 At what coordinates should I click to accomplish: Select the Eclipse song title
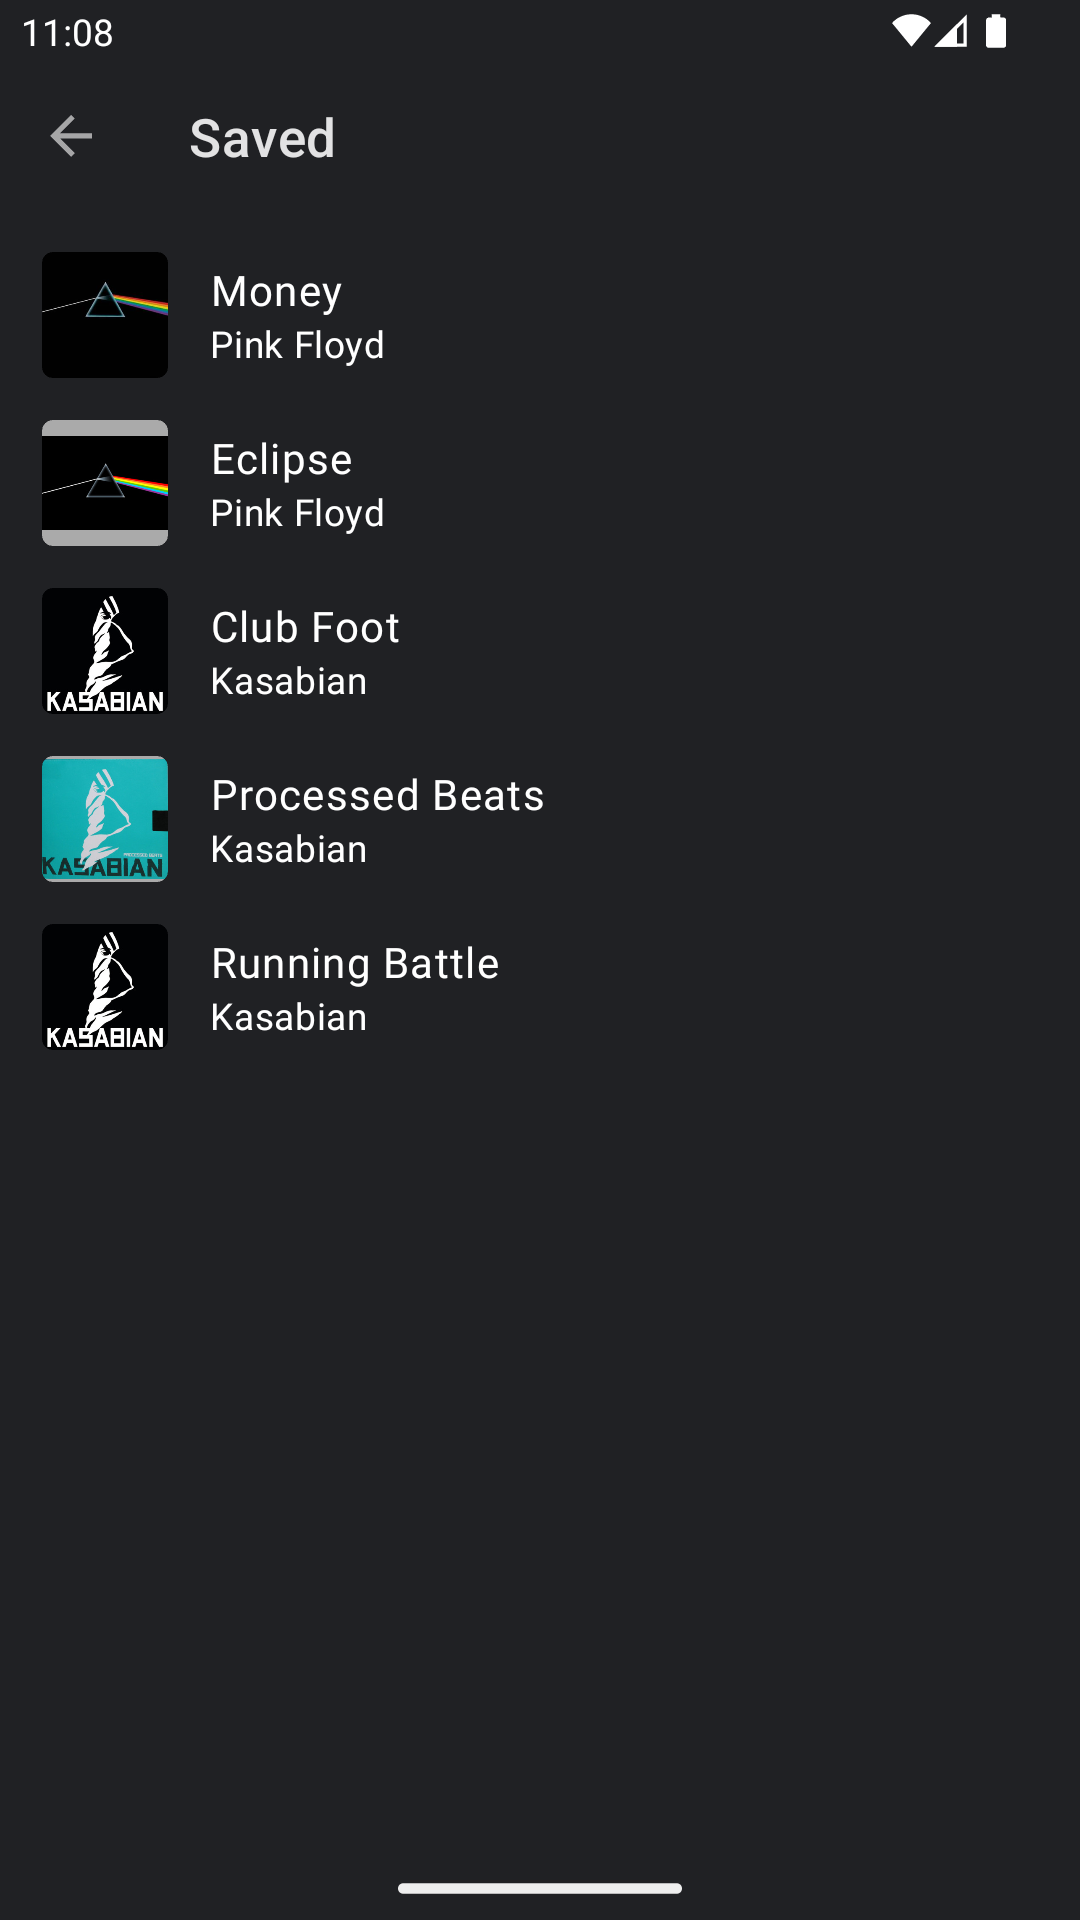click(x=282, y=460)
